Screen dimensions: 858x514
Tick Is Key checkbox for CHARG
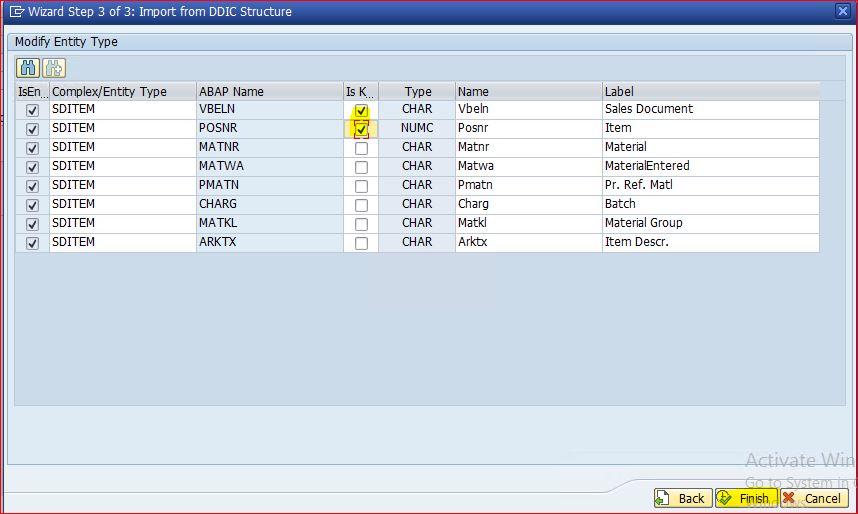point(361,205)
